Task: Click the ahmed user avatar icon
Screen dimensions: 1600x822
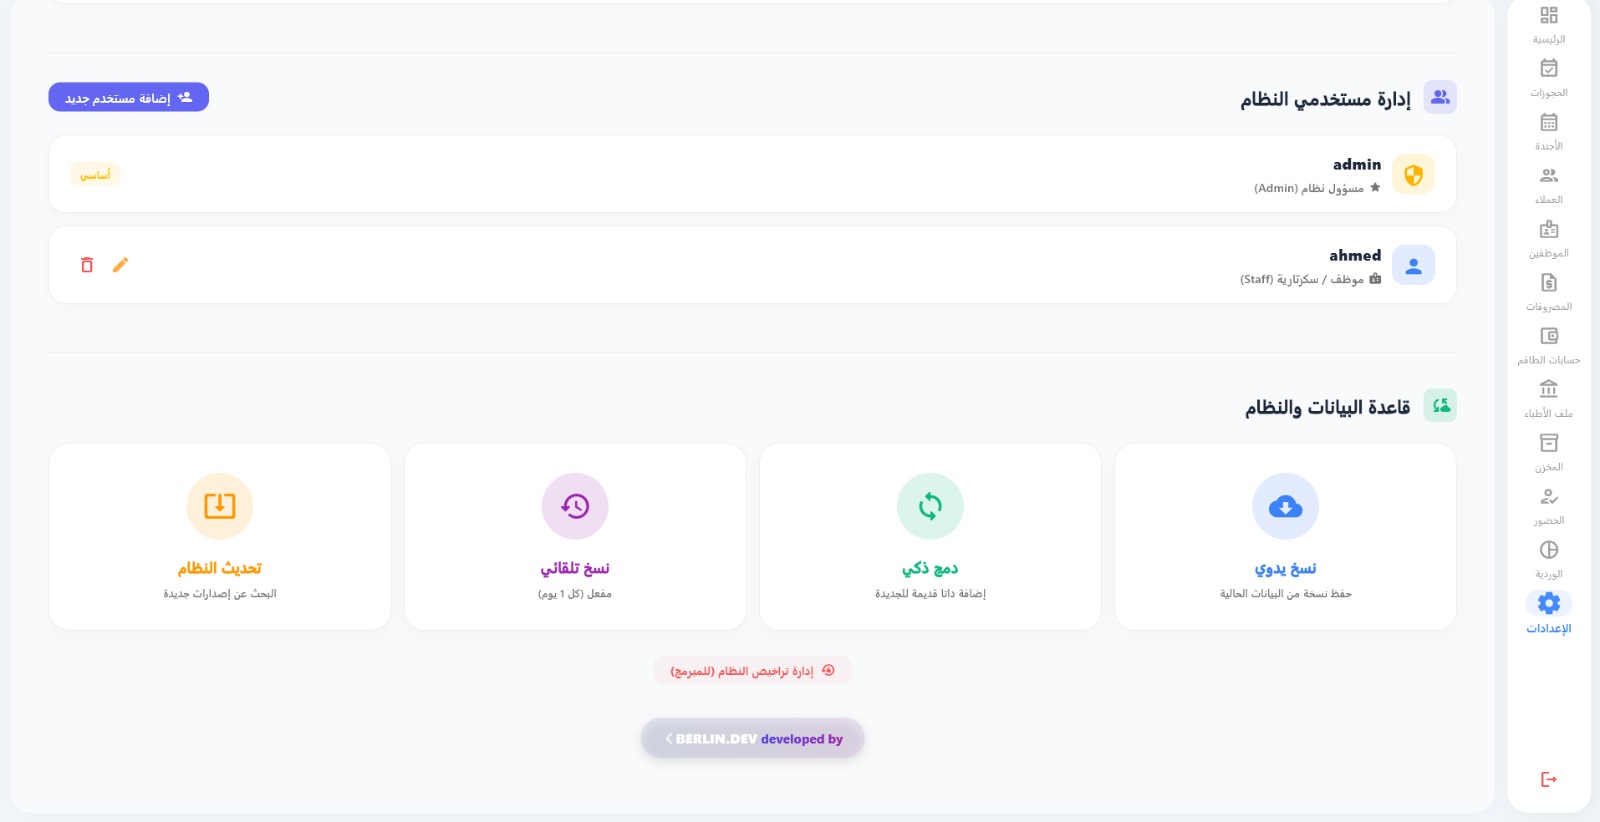Action: click(x=1413, y=265)
